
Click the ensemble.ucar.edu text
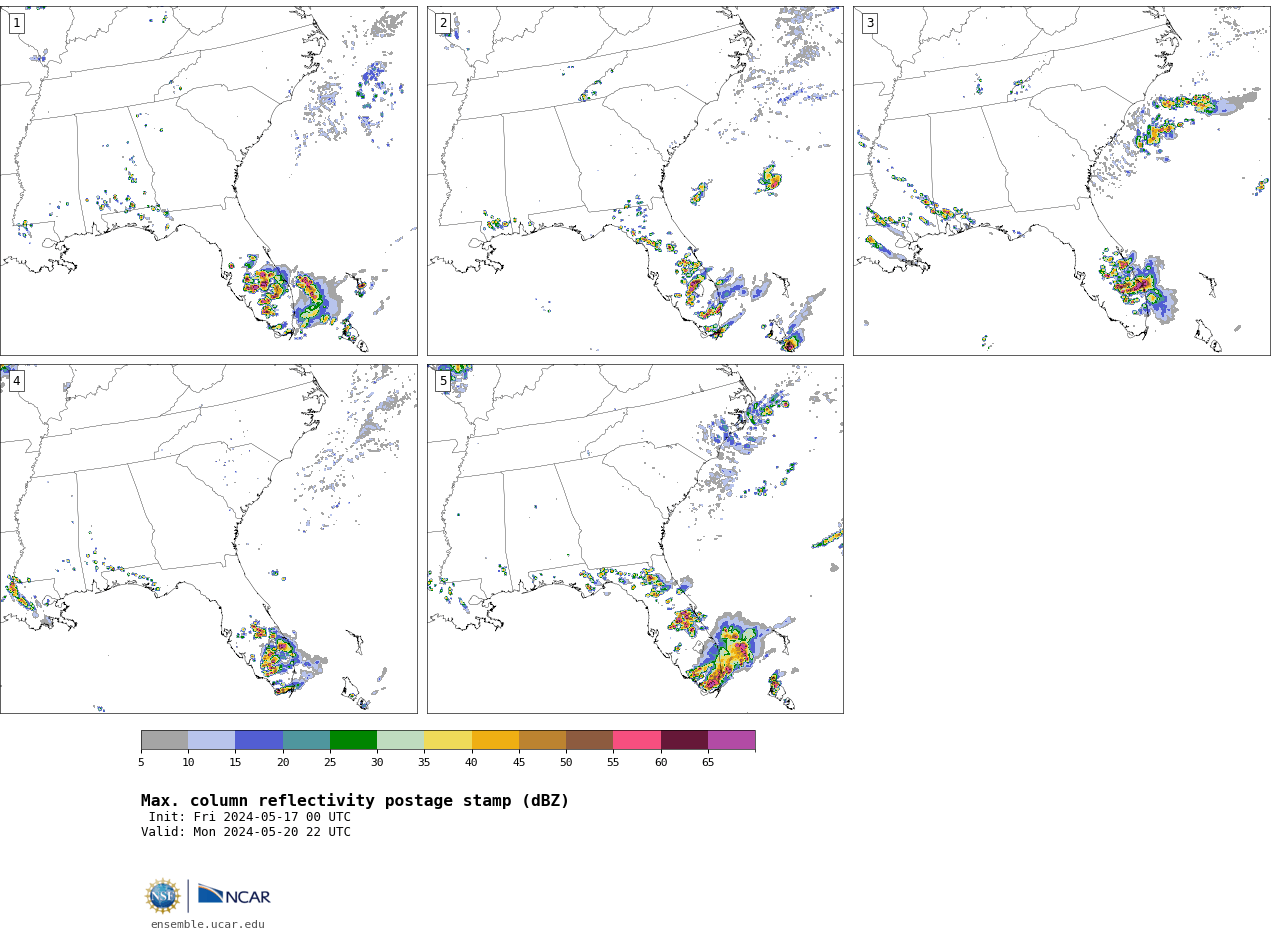(x=208, y=925)
